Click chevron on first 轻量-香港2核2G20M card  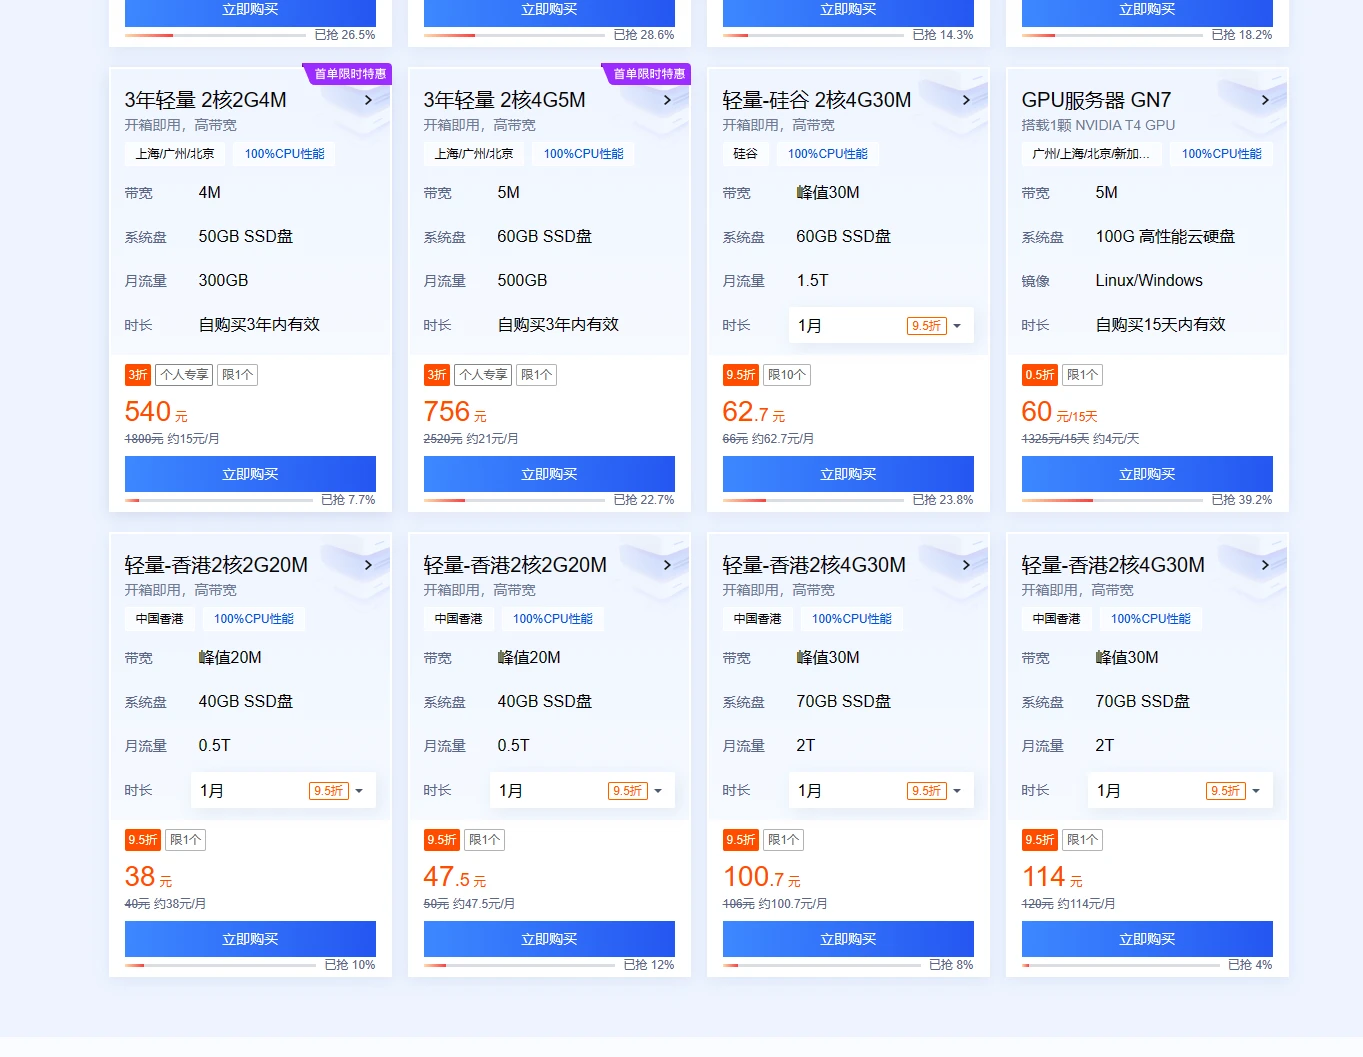(368, 565)
